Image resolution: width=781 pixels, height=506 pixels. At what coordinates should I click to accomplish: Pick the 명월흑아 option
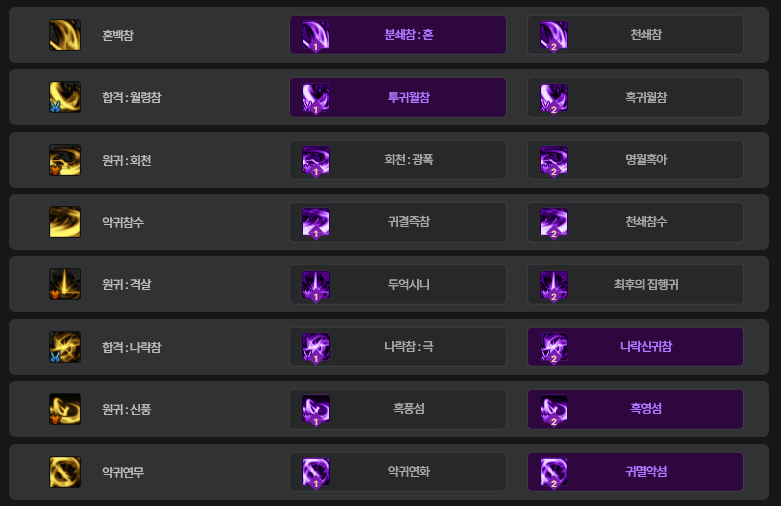pos(635,160)
